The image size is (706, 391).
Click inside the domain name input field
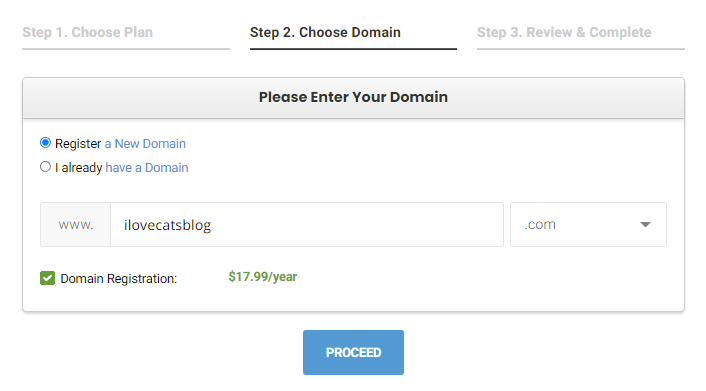[x=307, y=224]
